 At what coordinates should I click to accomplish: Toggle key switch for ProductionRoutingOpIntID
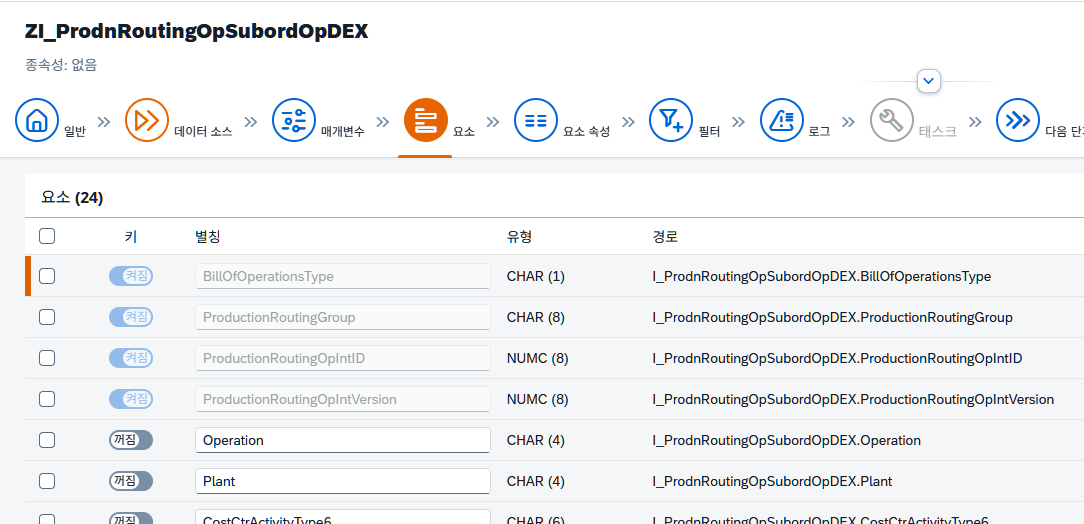(131, 358)
